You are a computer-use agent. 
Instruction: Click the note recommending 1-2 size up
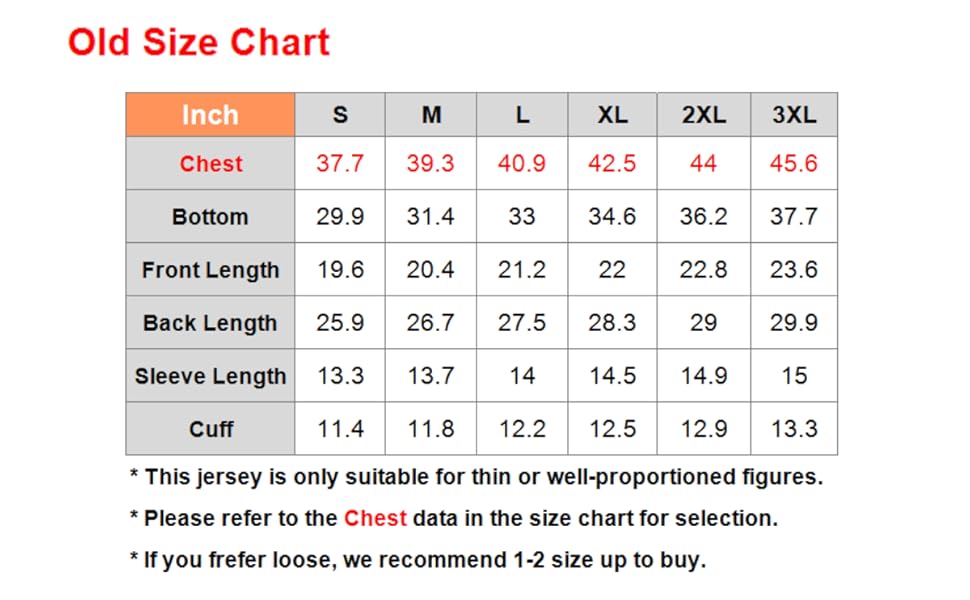(418, 560)
